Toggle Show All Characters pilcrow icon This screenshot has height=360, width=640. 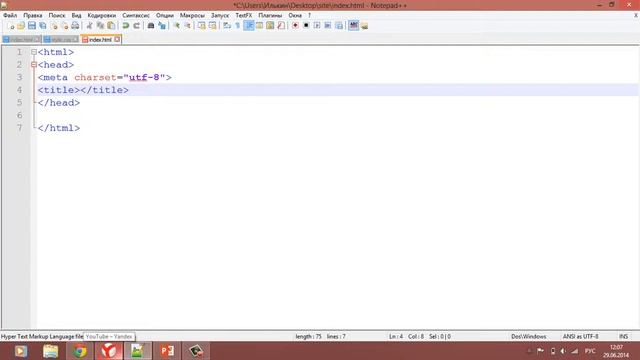coord(238,26)
